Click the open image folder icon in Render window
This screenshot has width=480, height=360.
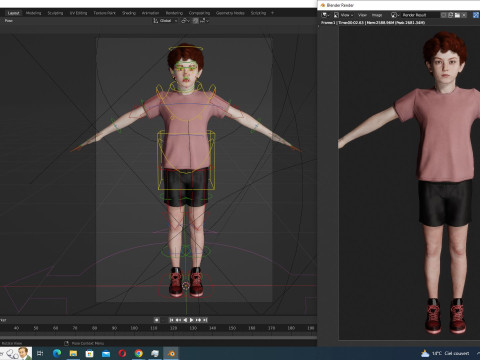(x=457, y=15)
